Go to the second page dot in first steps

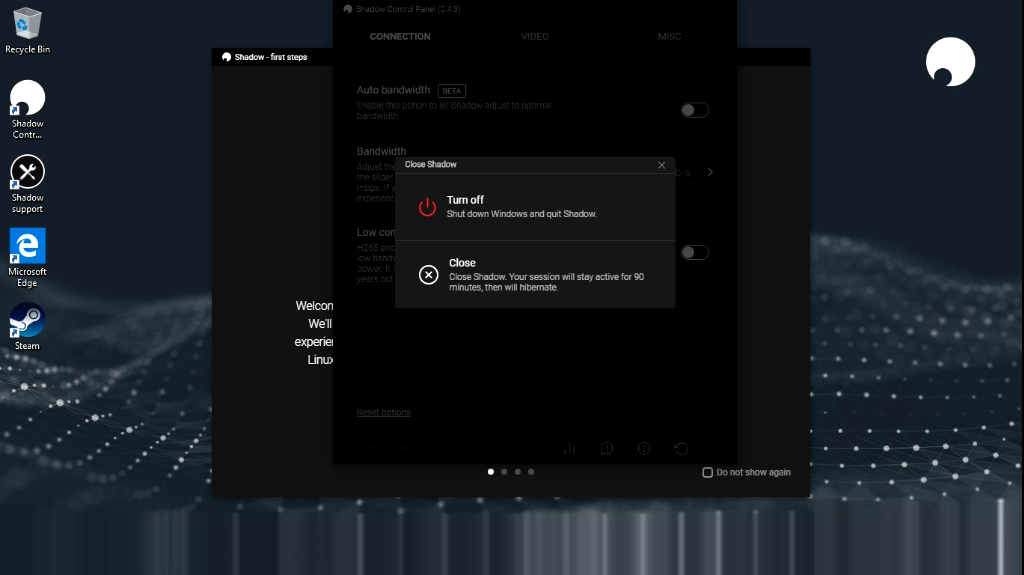coord(504,472)
